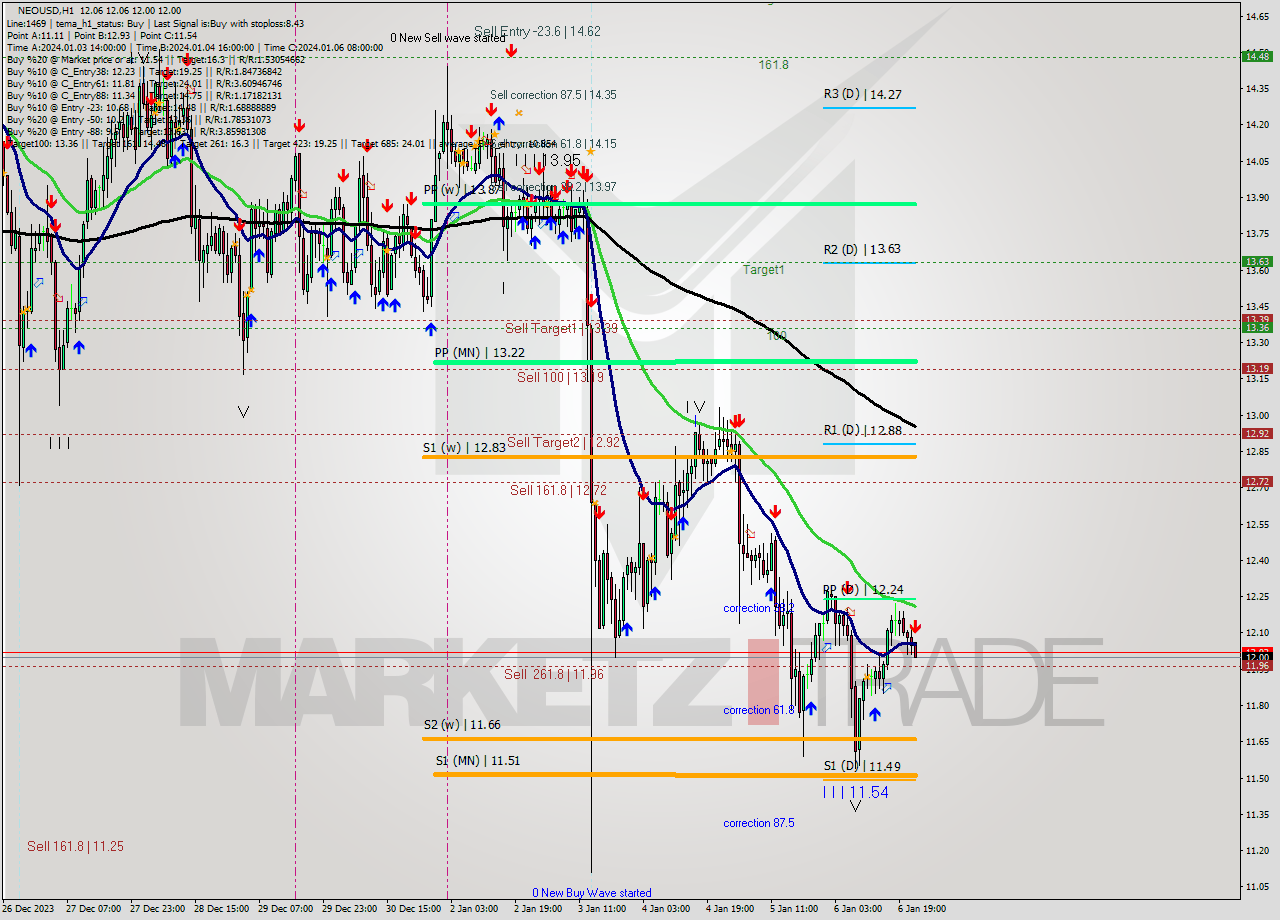Select the S1 (D) | 11.49 support label

pos(862,766)
